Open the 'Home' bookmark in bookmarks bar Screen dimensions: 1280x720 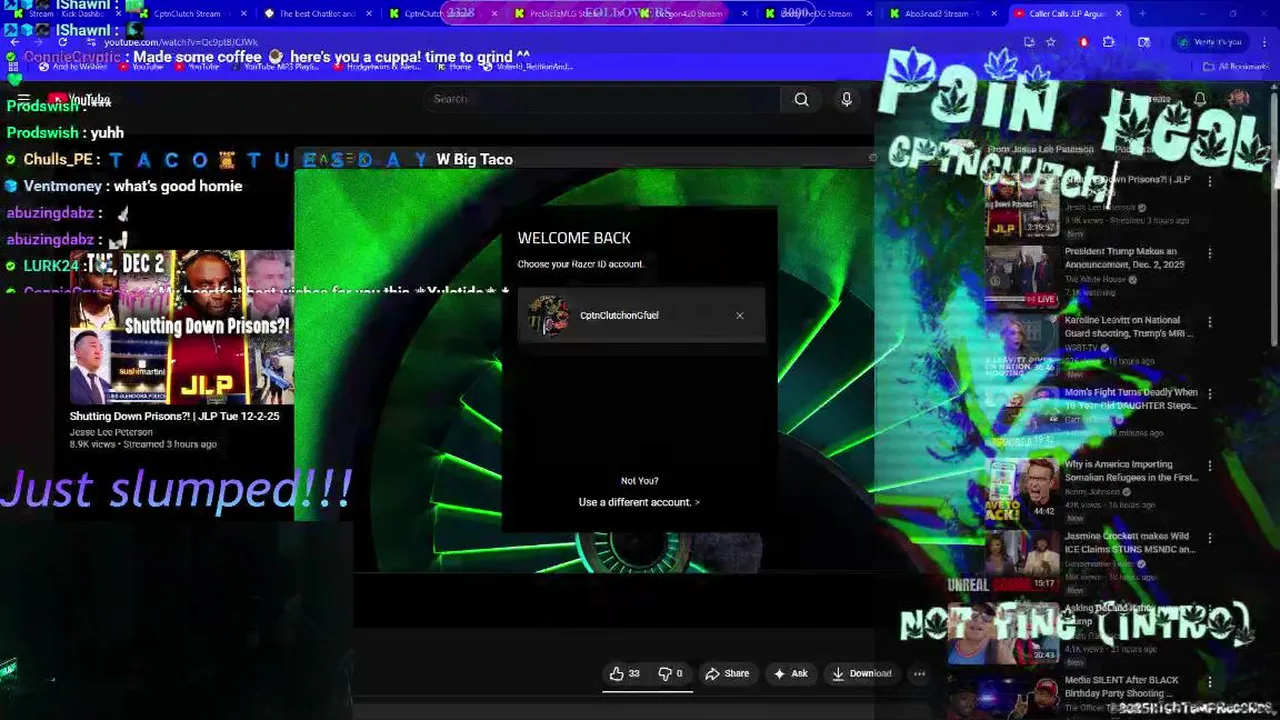coord(455,66)
